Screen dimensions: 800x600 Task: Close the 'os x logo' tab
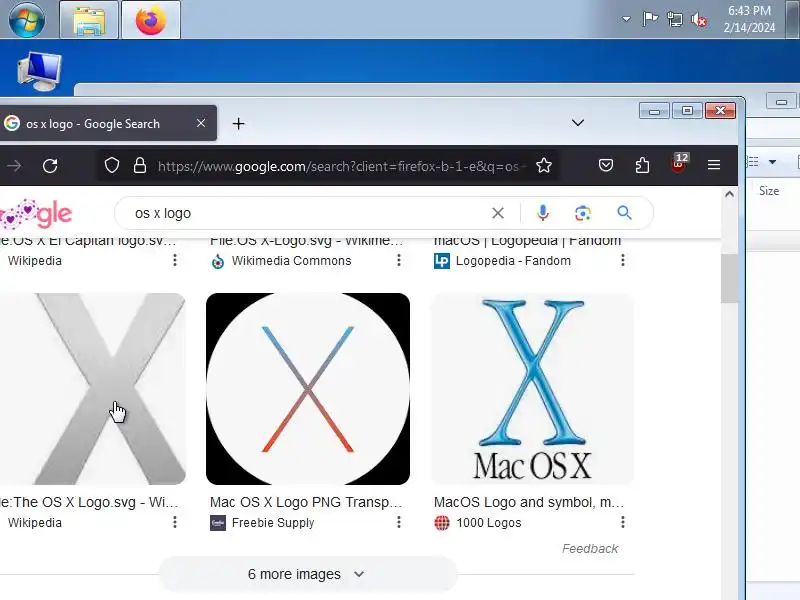201,123
